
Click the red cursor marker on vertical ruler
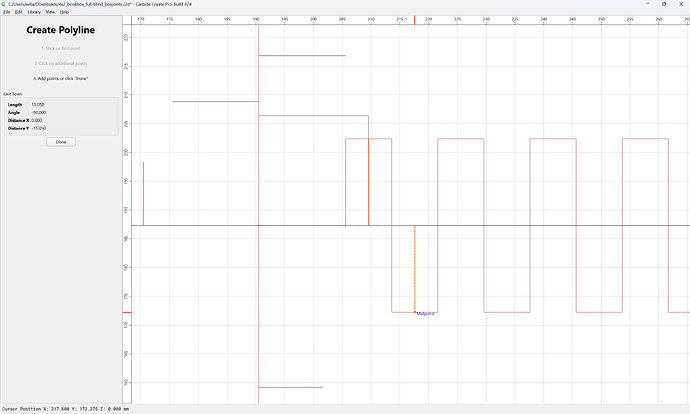point(127,312)
